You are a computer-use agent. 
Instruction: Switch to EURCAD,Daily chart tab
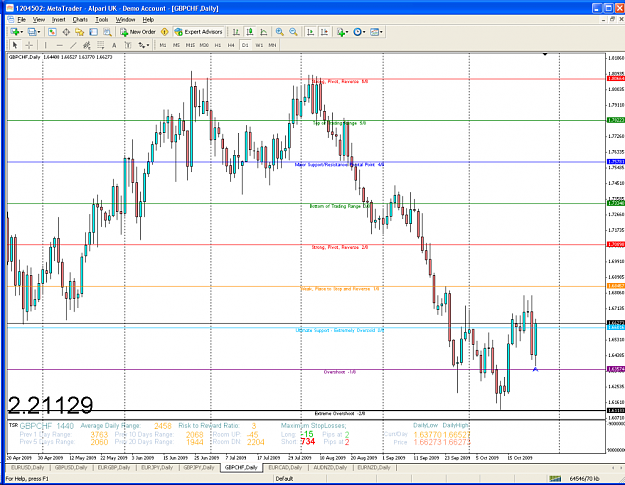[285, 467]
